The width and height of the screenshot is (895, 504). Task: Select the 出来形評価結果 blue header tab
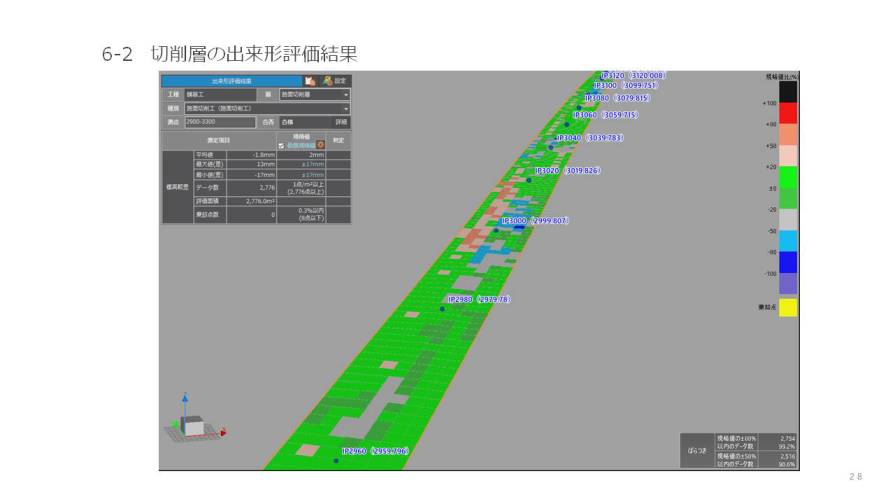pos(231,80)
